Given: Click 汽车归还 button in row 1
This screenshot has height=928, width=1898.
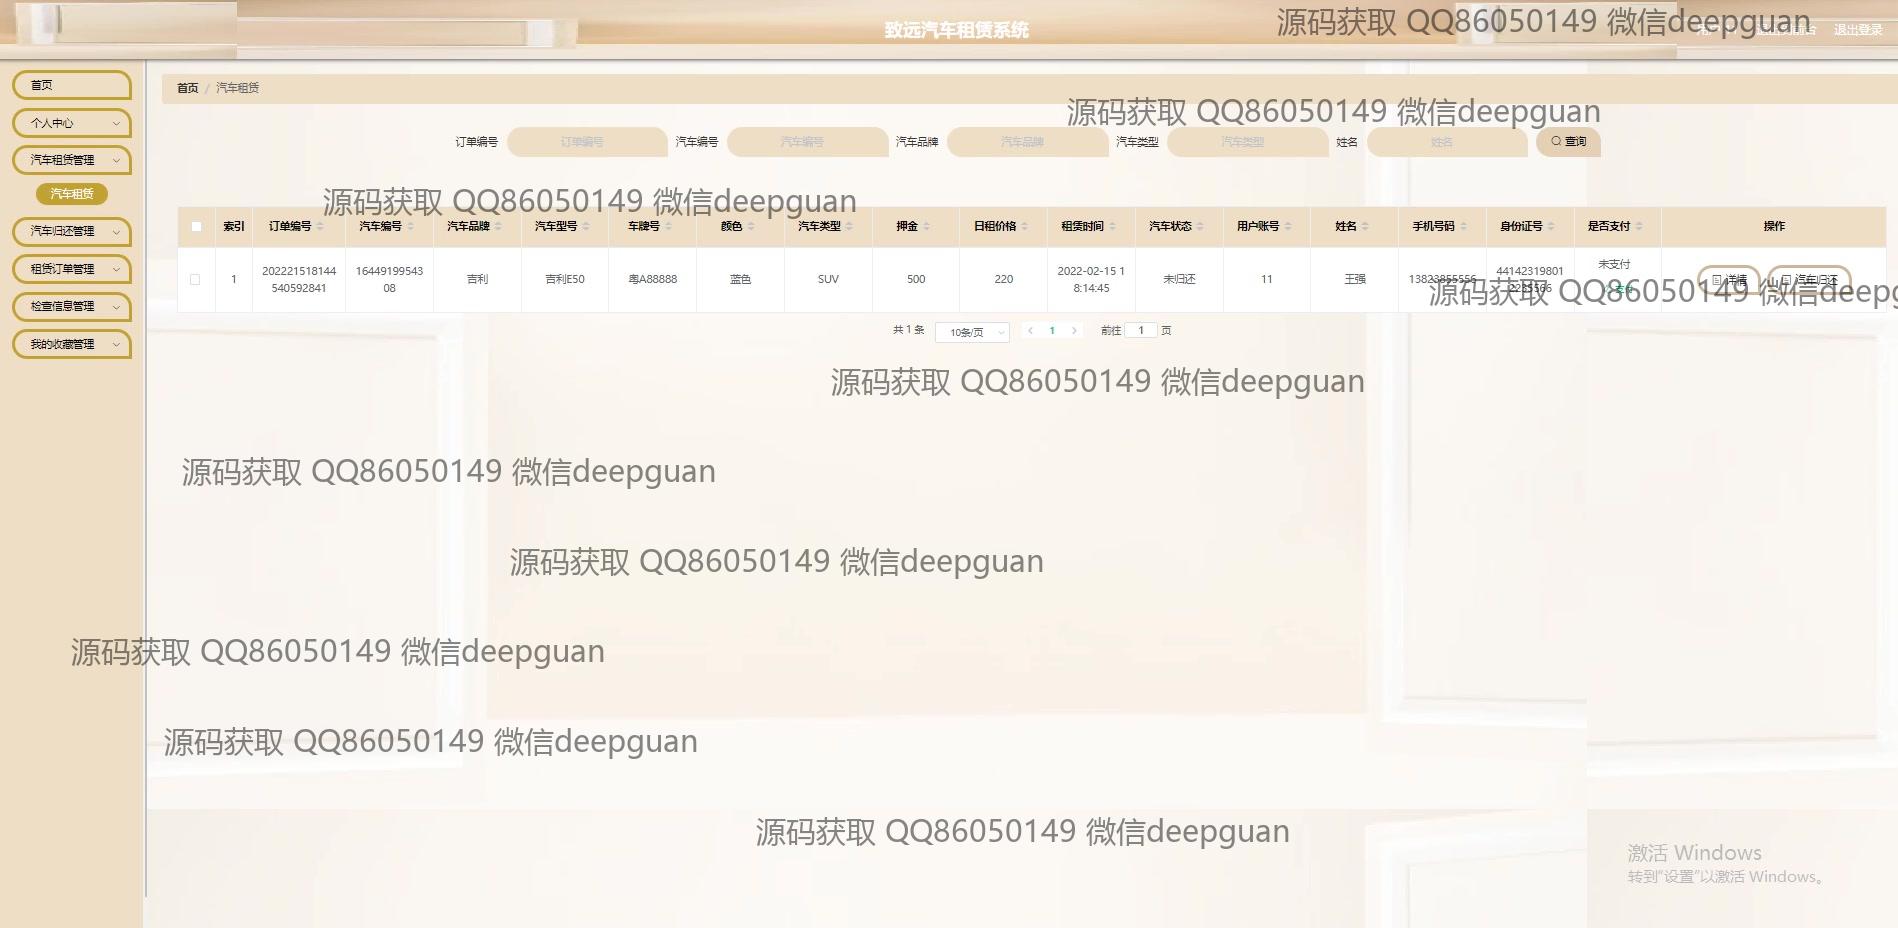Looking at the screenshot, I should [1809, 280].
